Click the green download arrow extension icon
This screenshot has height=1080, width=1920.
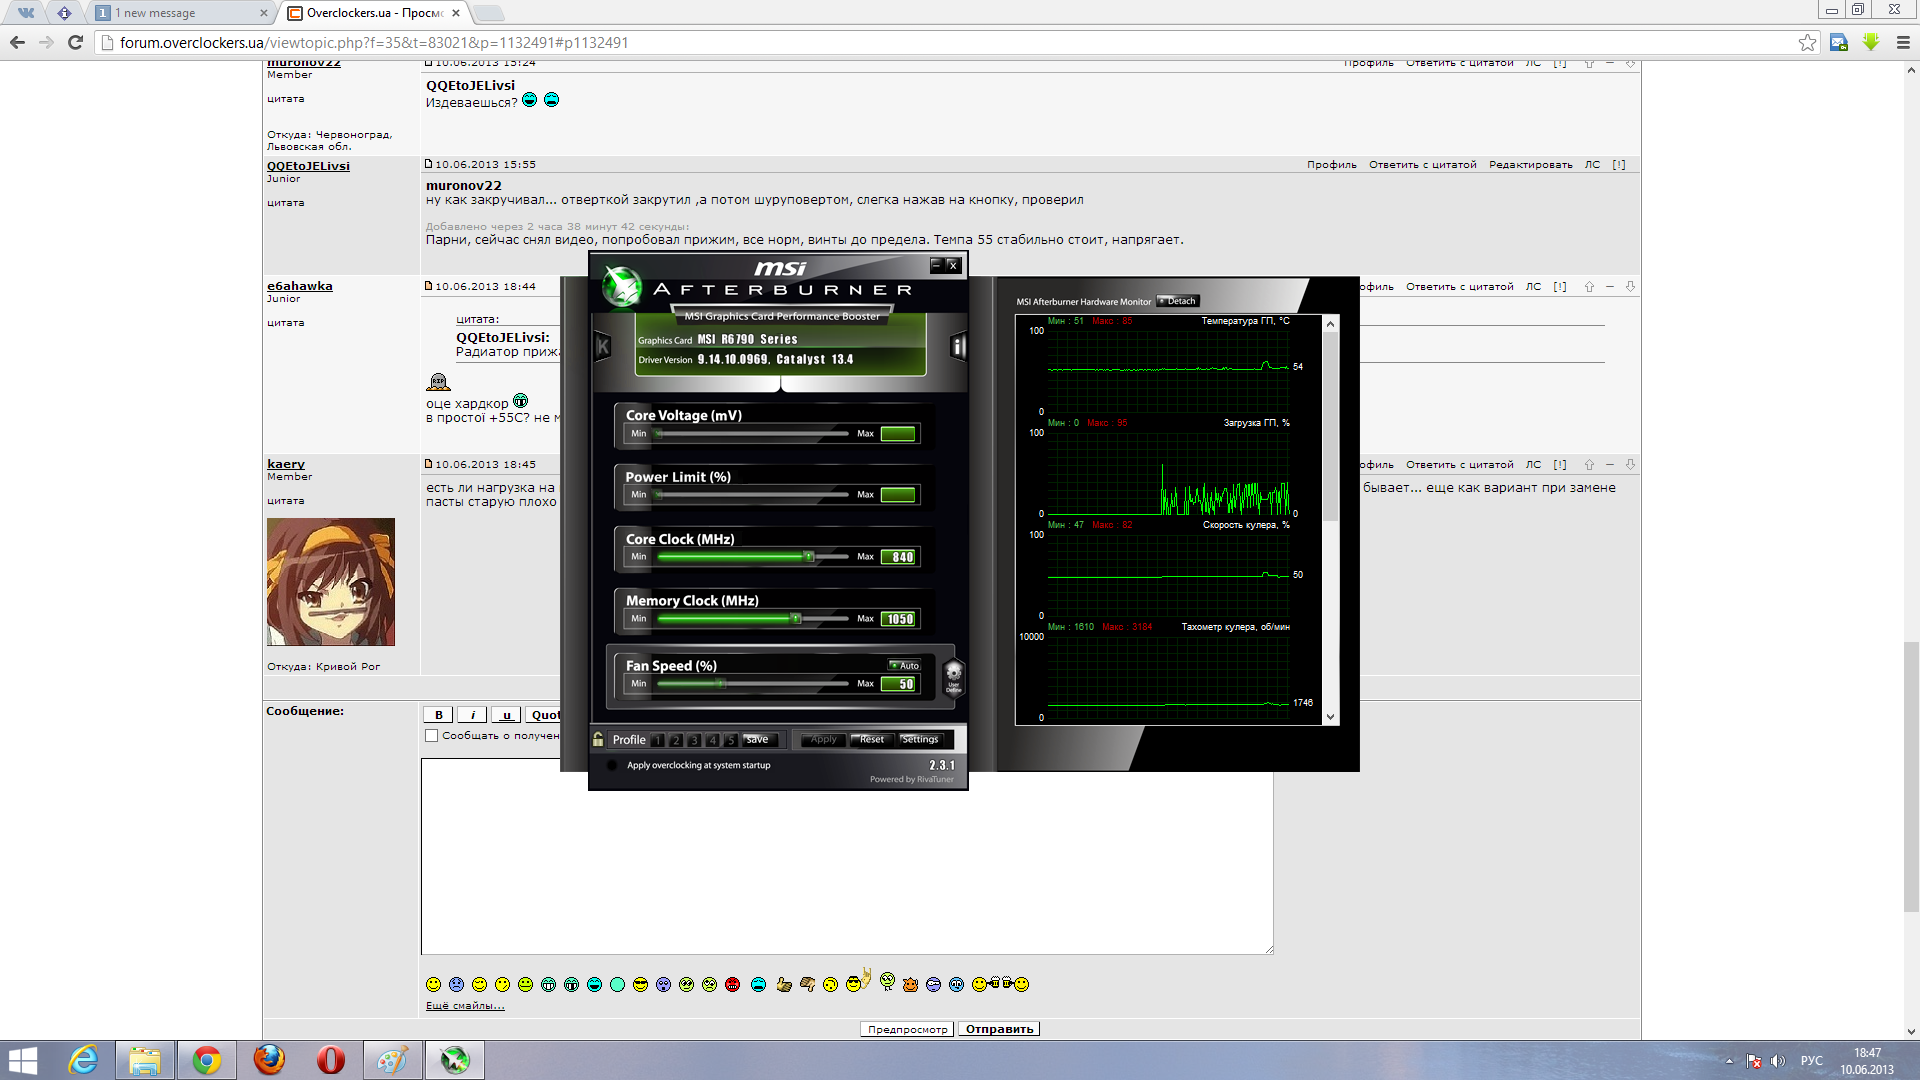(x=1871, y=42)
